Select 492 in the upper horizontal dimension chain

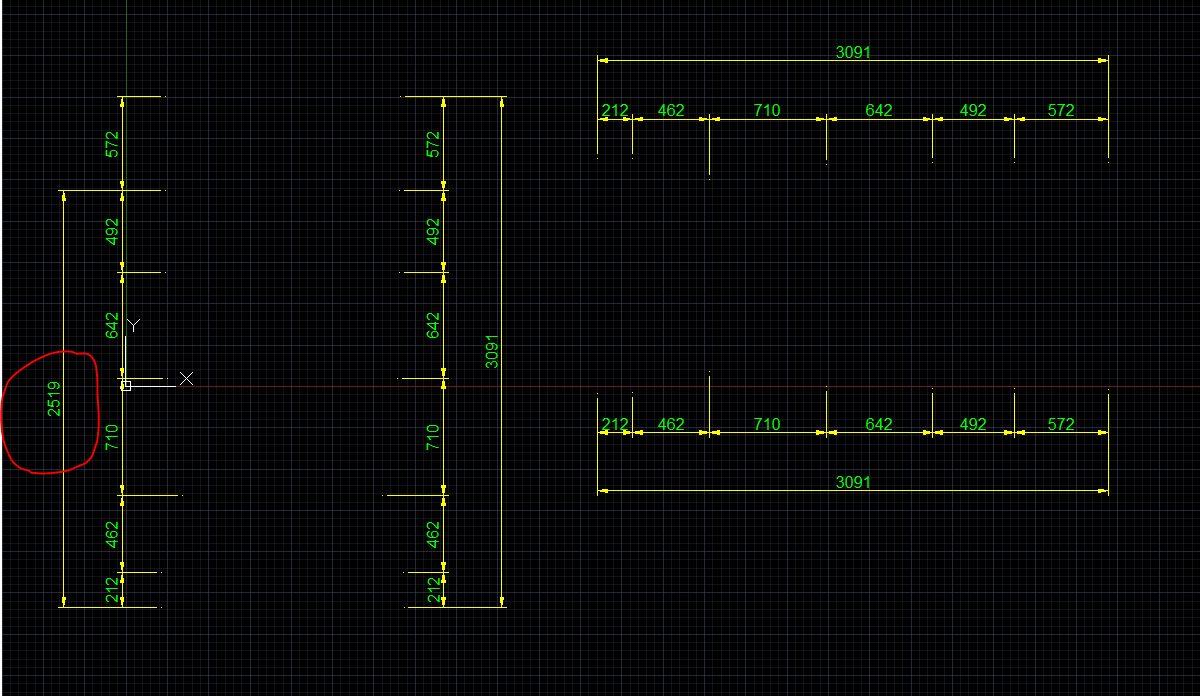(973, 110)
